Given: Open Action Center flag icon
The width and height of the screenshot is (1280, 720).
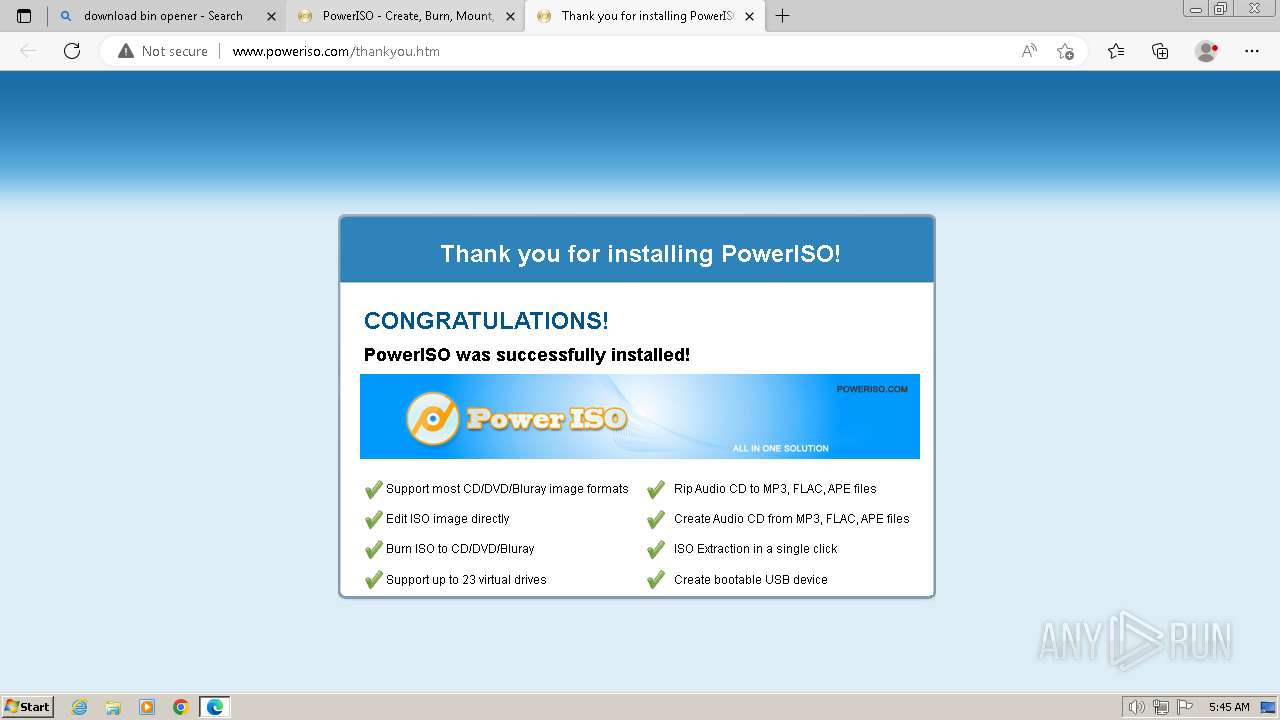Looking at the screenshot, I should (x=1185, y=707).
